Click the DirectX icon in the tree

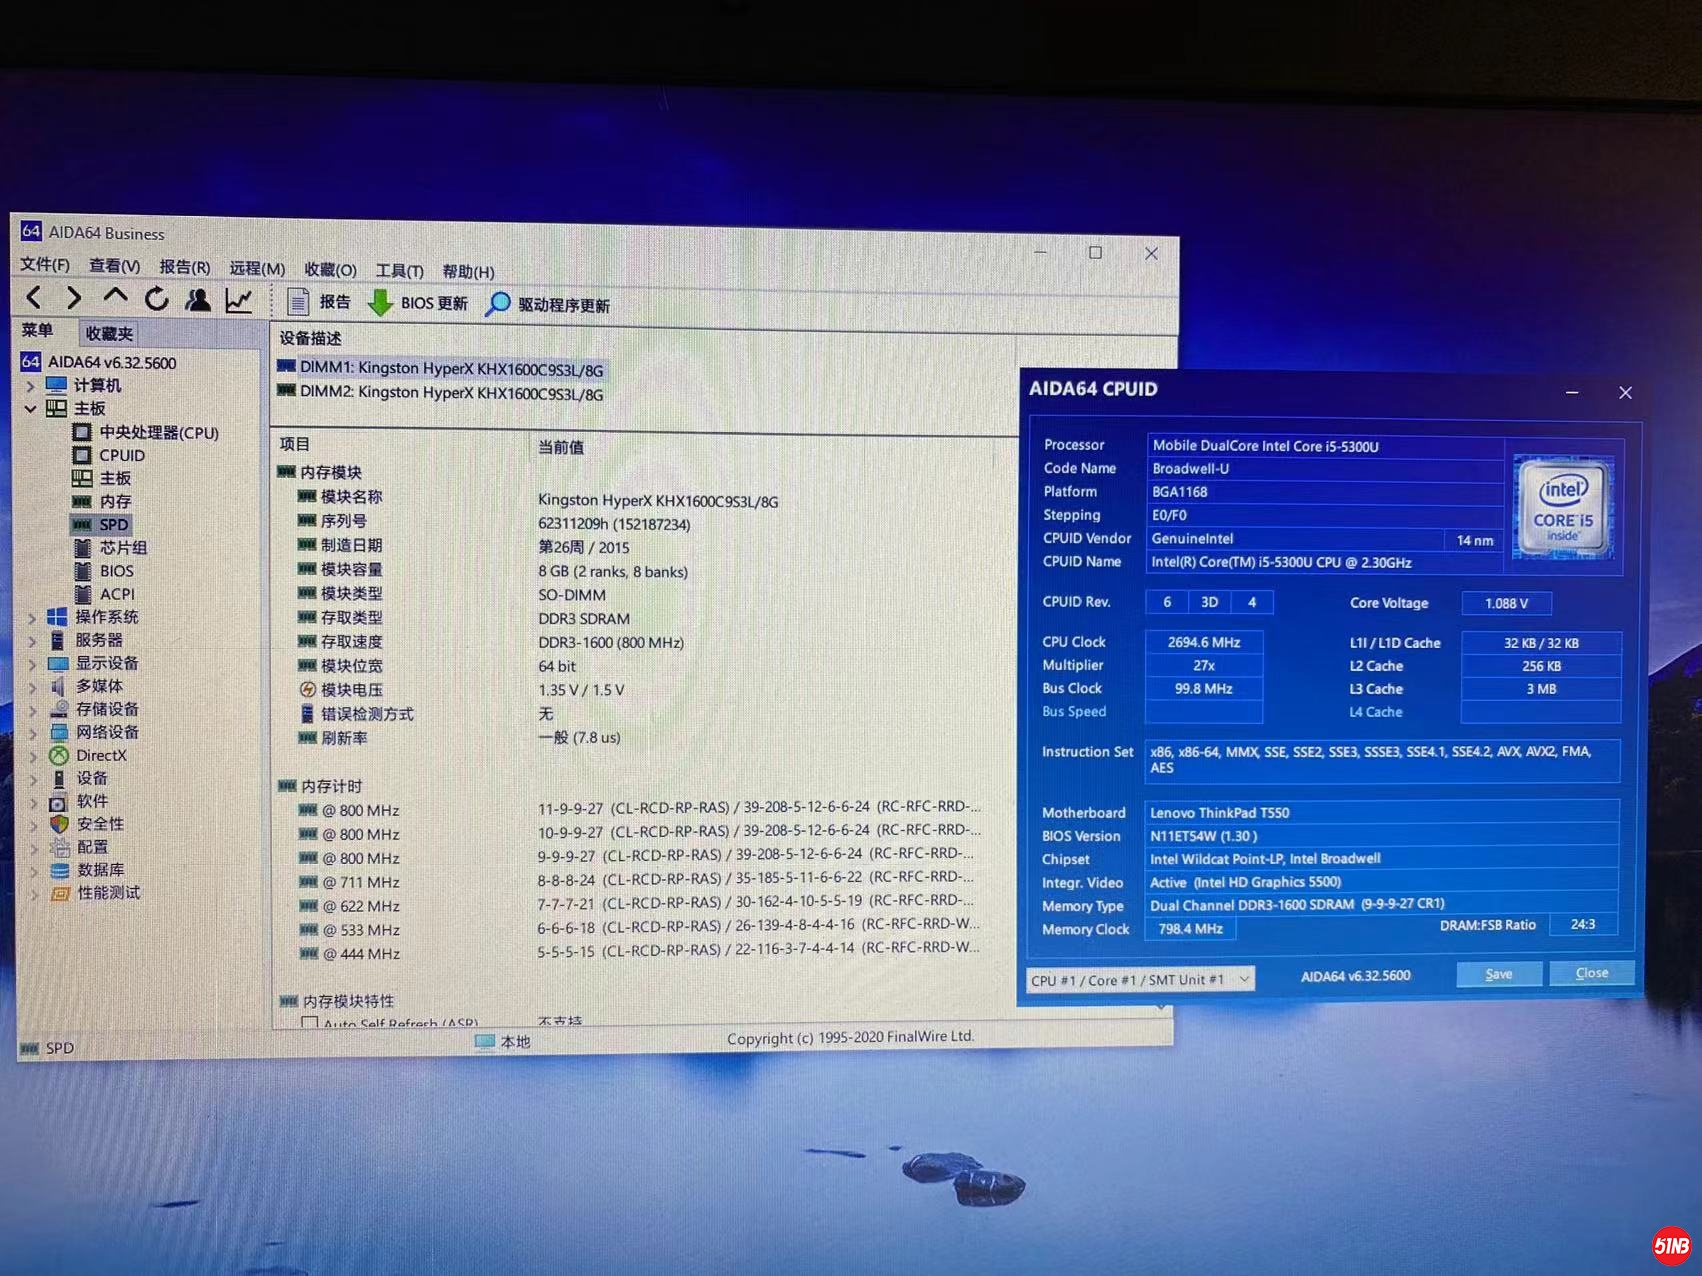59,756
